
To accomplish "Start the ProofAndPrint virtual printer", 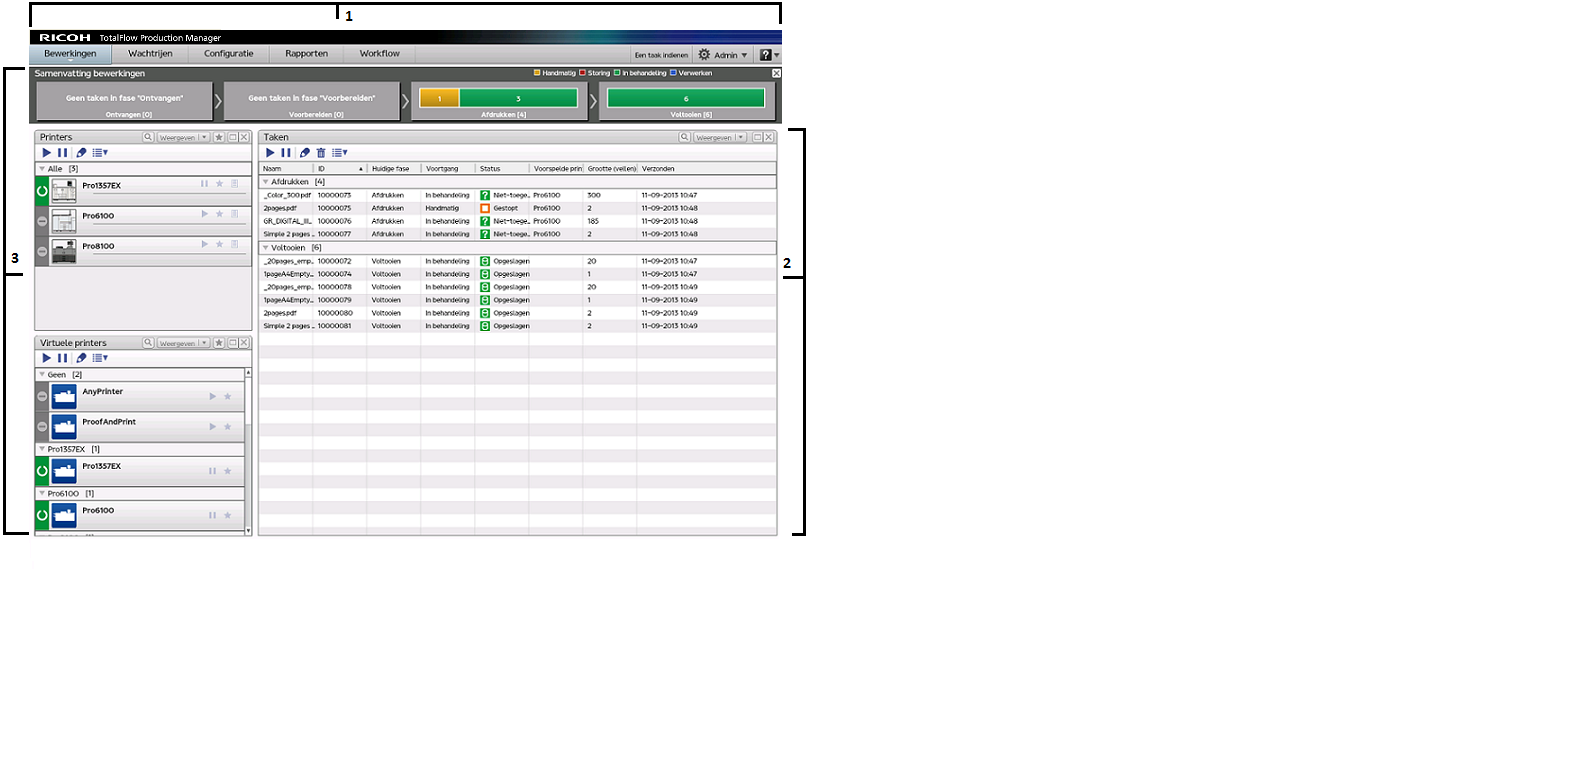I will coord(213,427).
